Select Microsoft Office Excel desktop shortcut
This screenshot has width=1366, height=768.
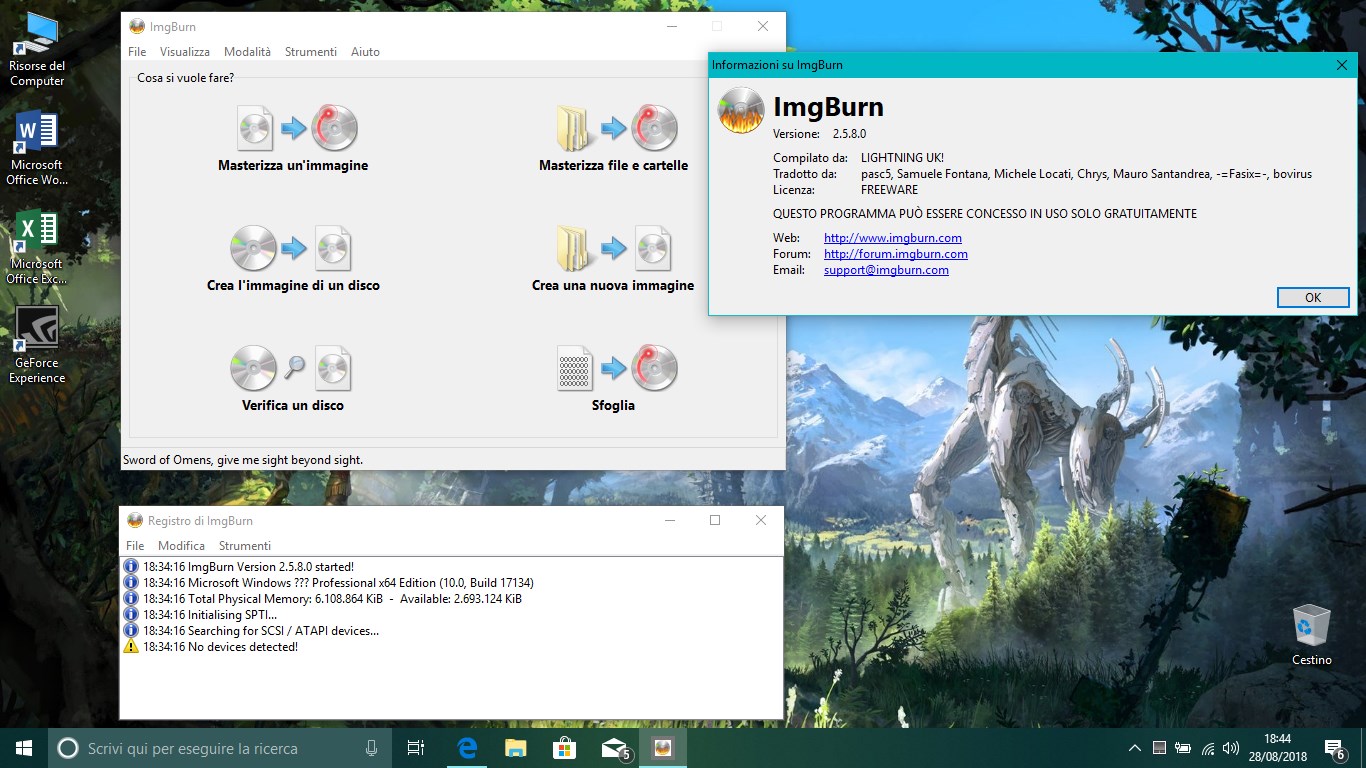click(x=37, y=248)
